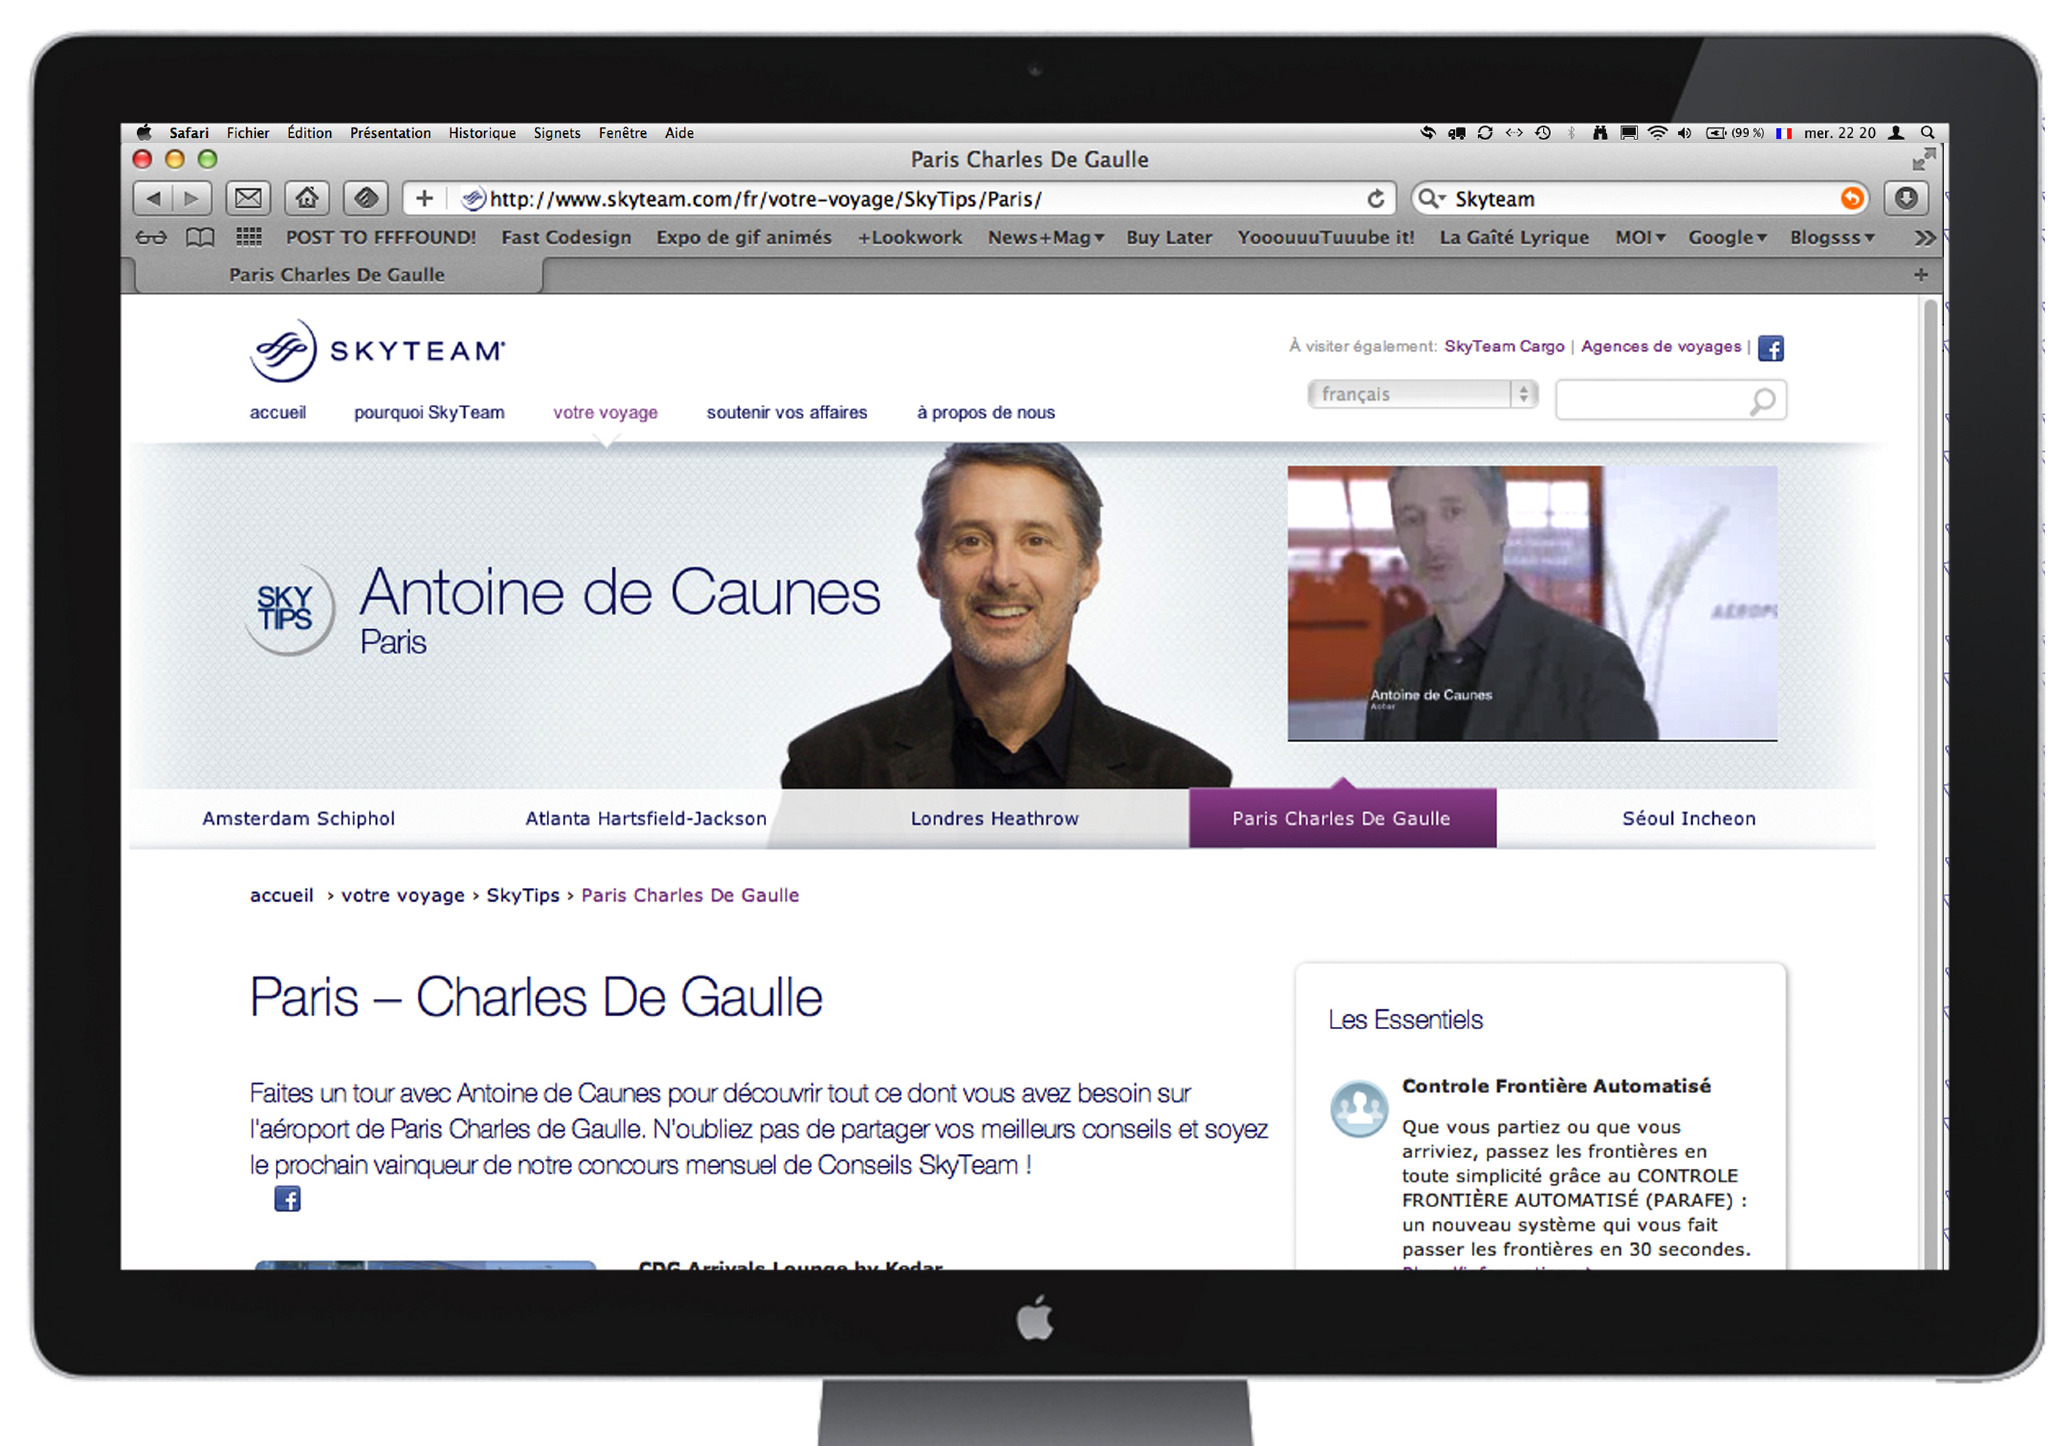Open Reading List glasses icon
2048x1446 pixels.
tap(151, 238)
